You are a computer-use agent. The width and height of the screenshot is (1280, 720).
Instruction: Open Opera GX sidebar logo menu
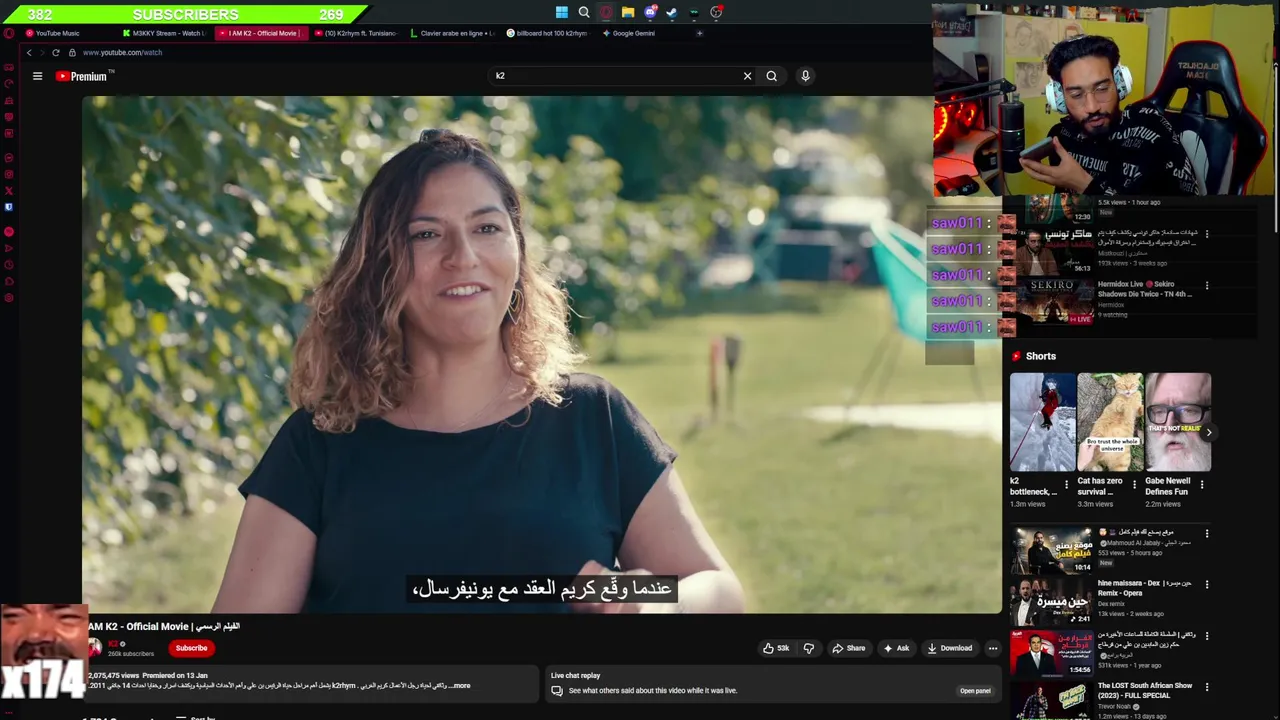[9, 33]
